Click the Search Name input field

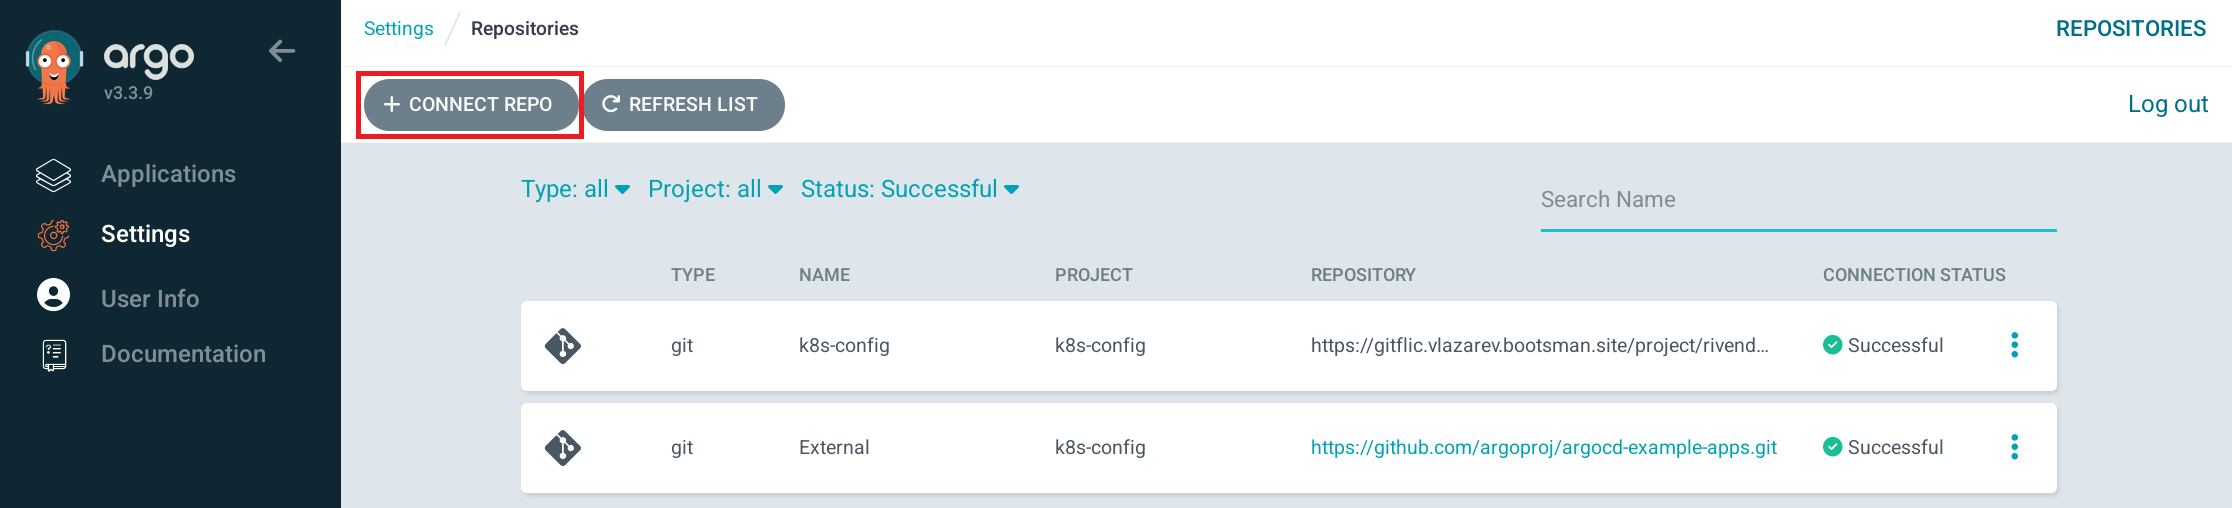[x=1798, y=200]
